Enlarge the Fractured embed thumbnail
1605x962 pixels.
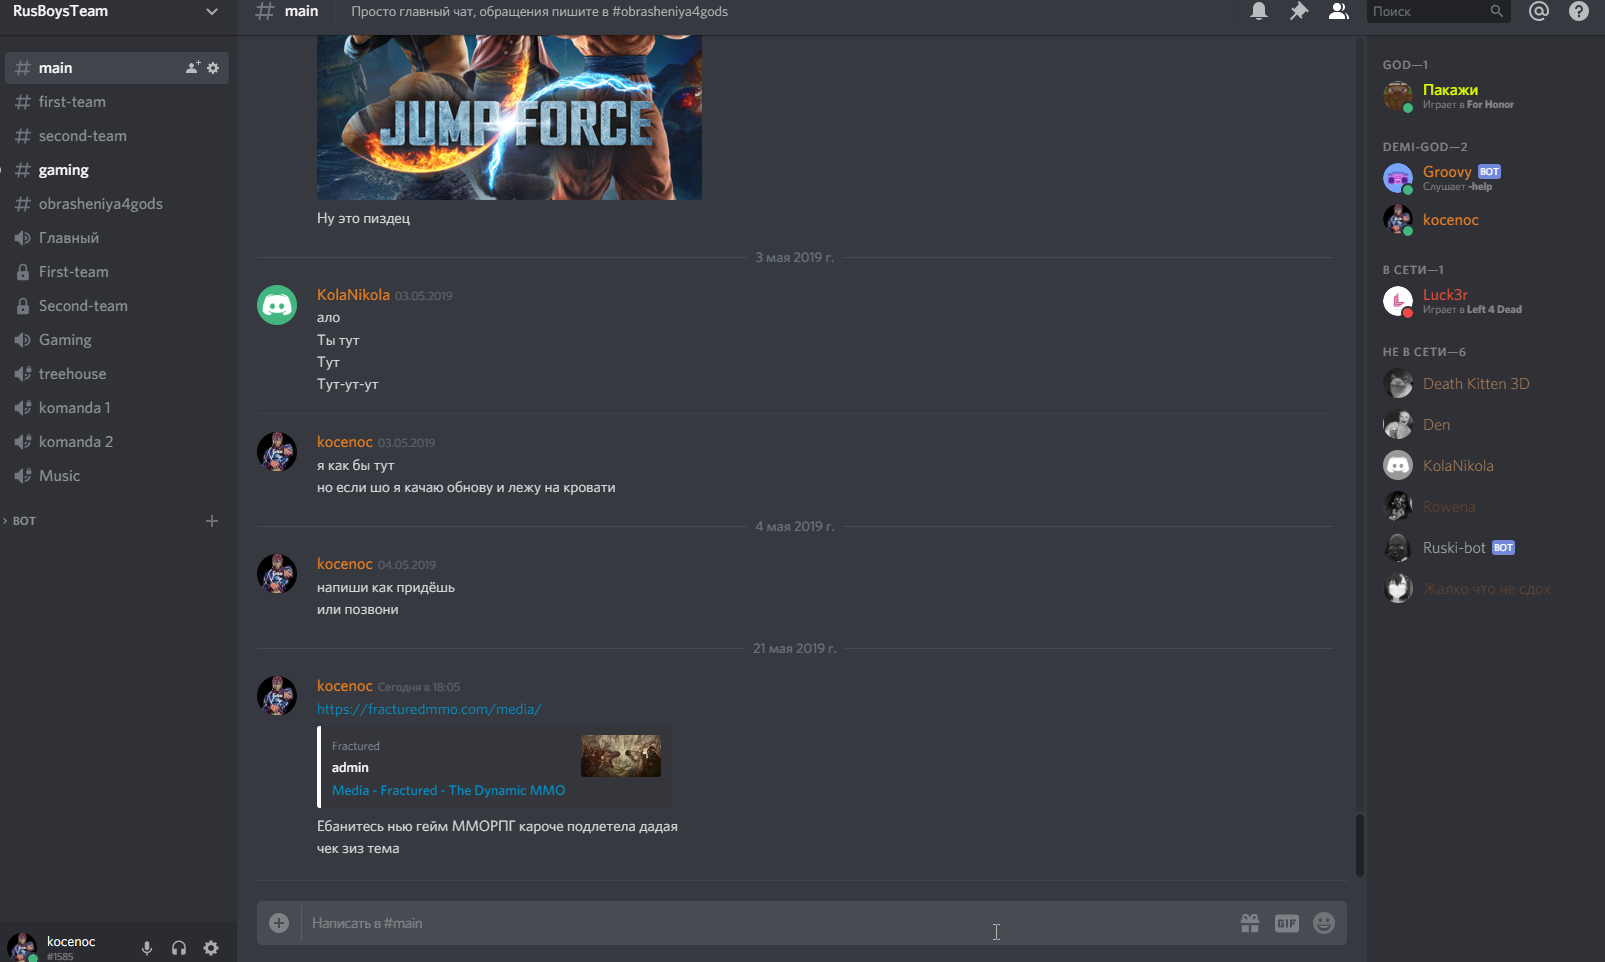(621, 756)
